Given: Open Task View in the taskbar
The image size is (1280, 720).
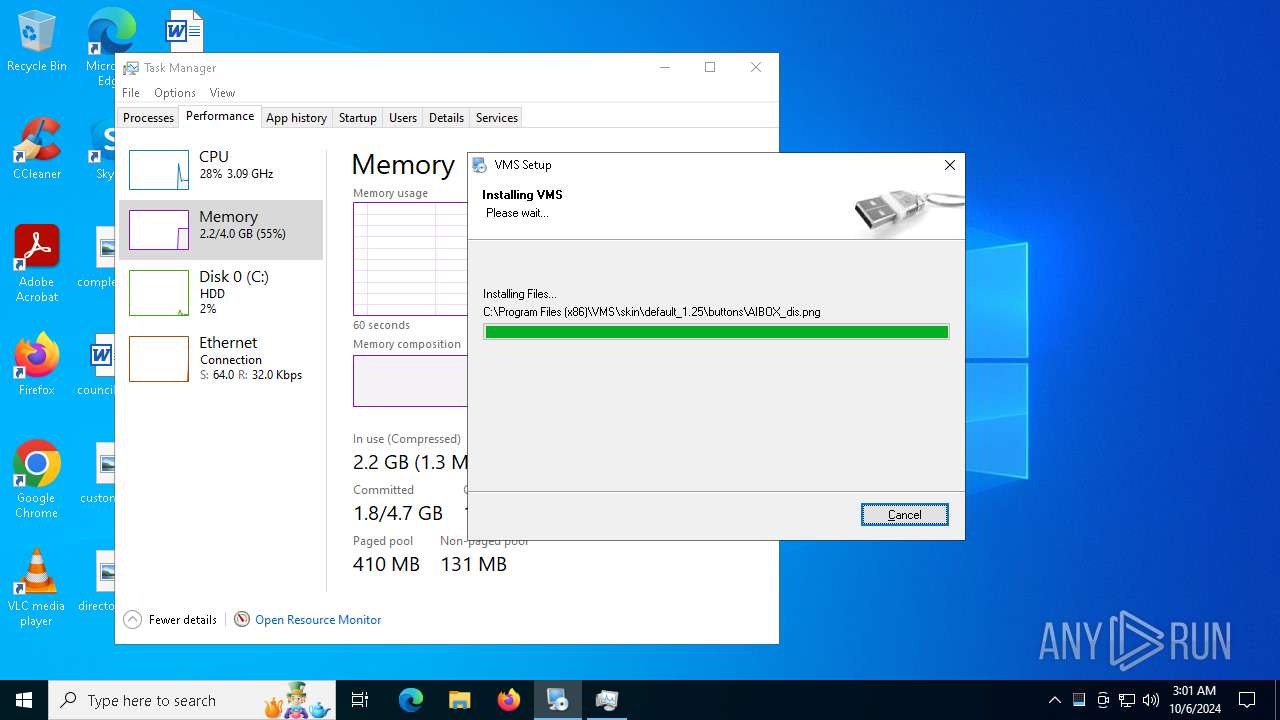Looking at the screenshot, I should (360, 700).
